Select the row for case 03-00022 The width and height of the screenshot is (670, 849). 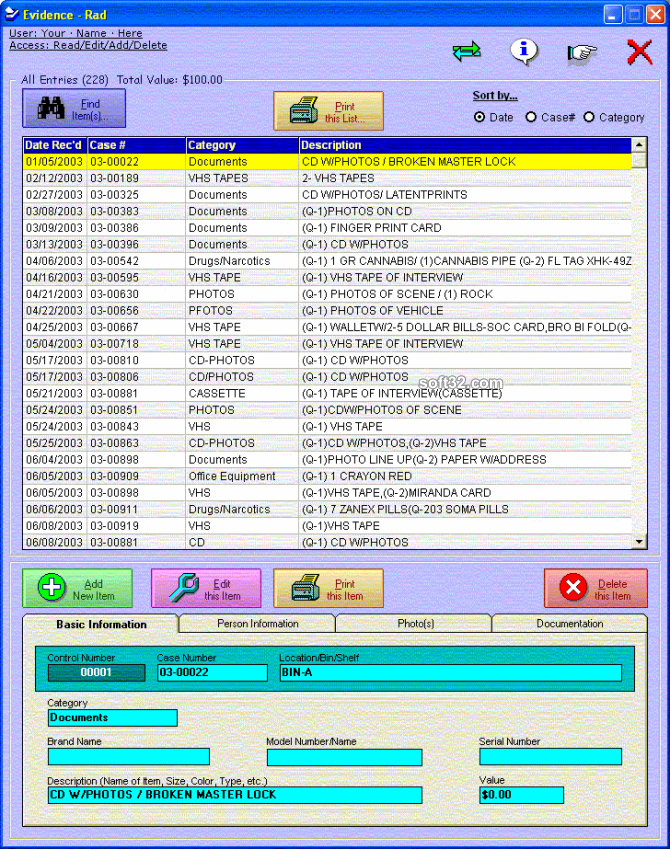pyautogui.click(x=328, y=161)
